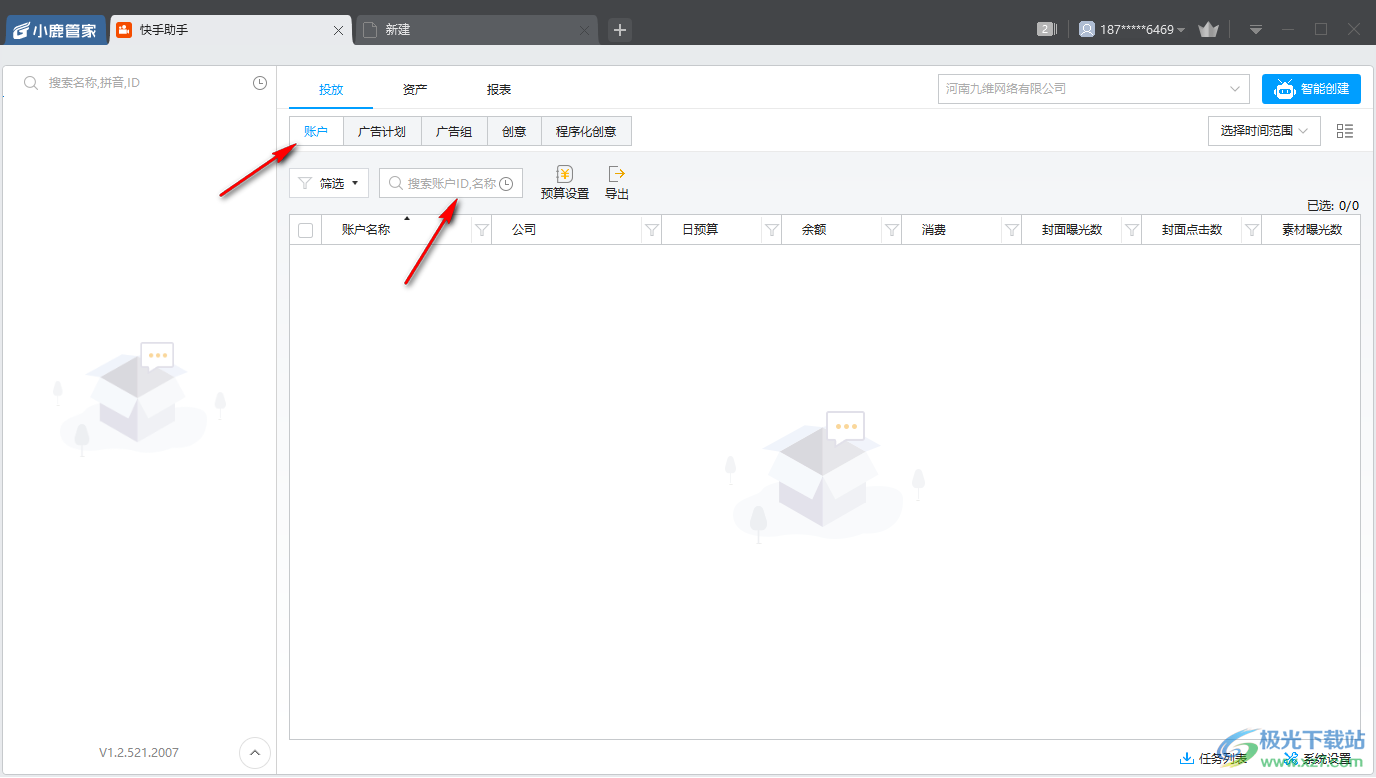The image size is (1376, 778).
Task: Open left panel search history clock
Action: coord(260,83)
